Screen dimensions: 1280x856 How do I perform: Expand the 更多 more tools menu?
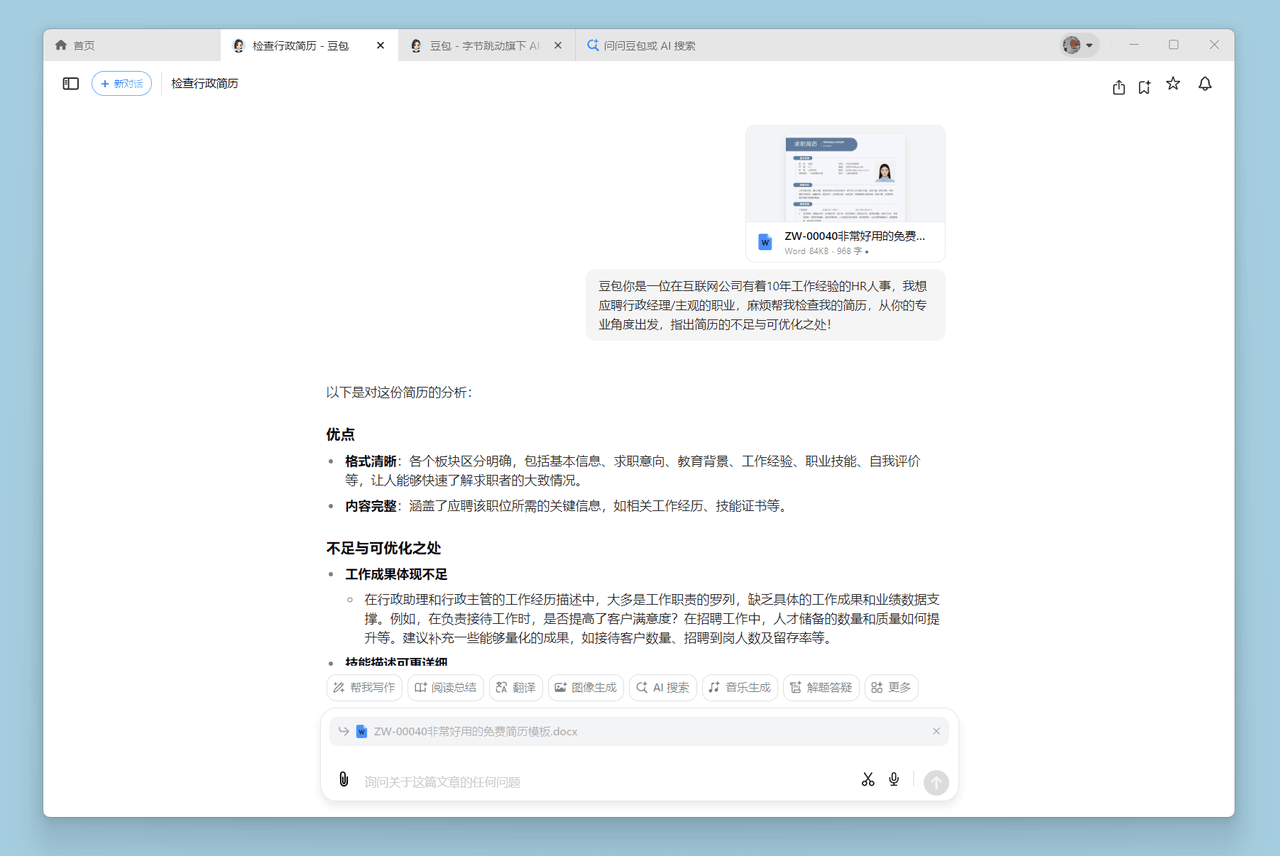click(891, 688)
